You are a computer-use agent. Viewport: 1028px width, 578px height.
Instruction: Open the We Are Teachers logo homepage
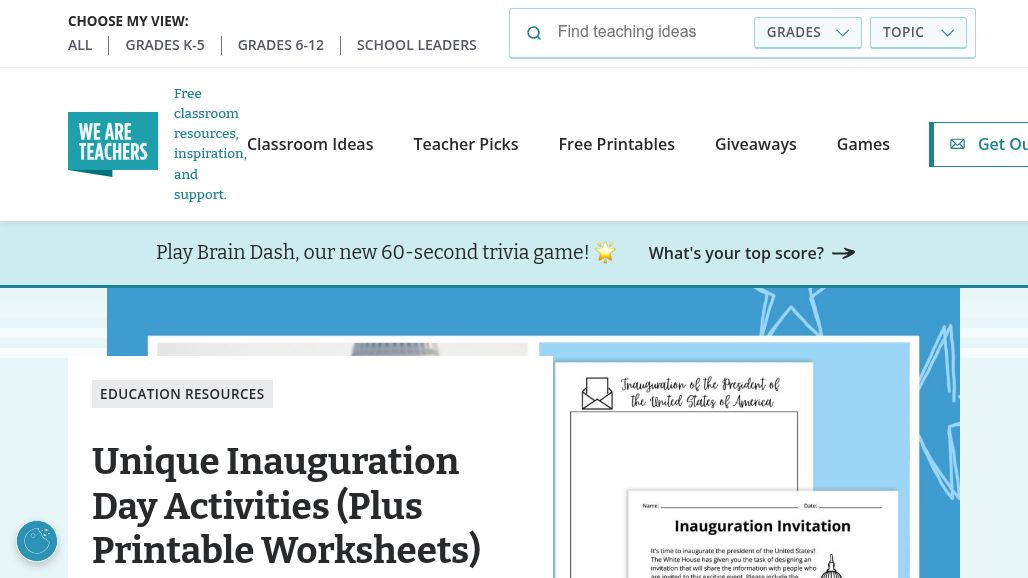113,144
